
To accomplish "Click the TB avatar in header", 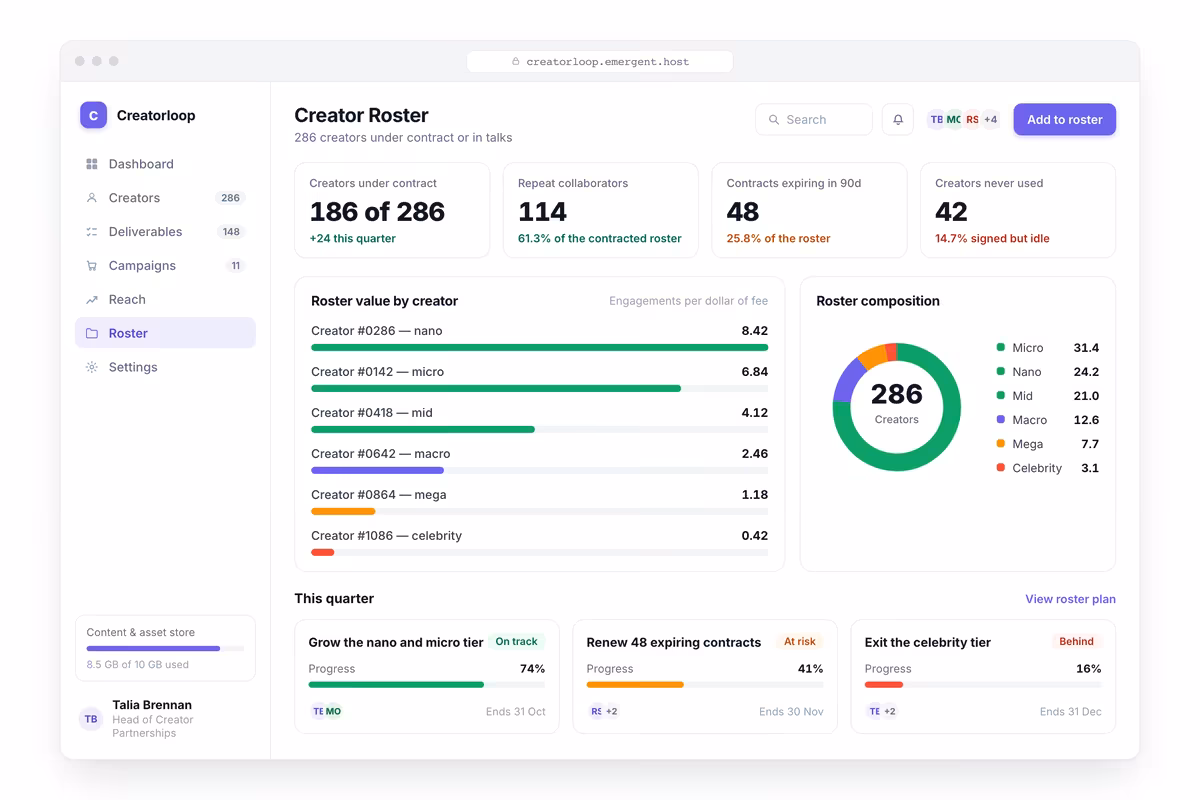I will pos(936,120).
